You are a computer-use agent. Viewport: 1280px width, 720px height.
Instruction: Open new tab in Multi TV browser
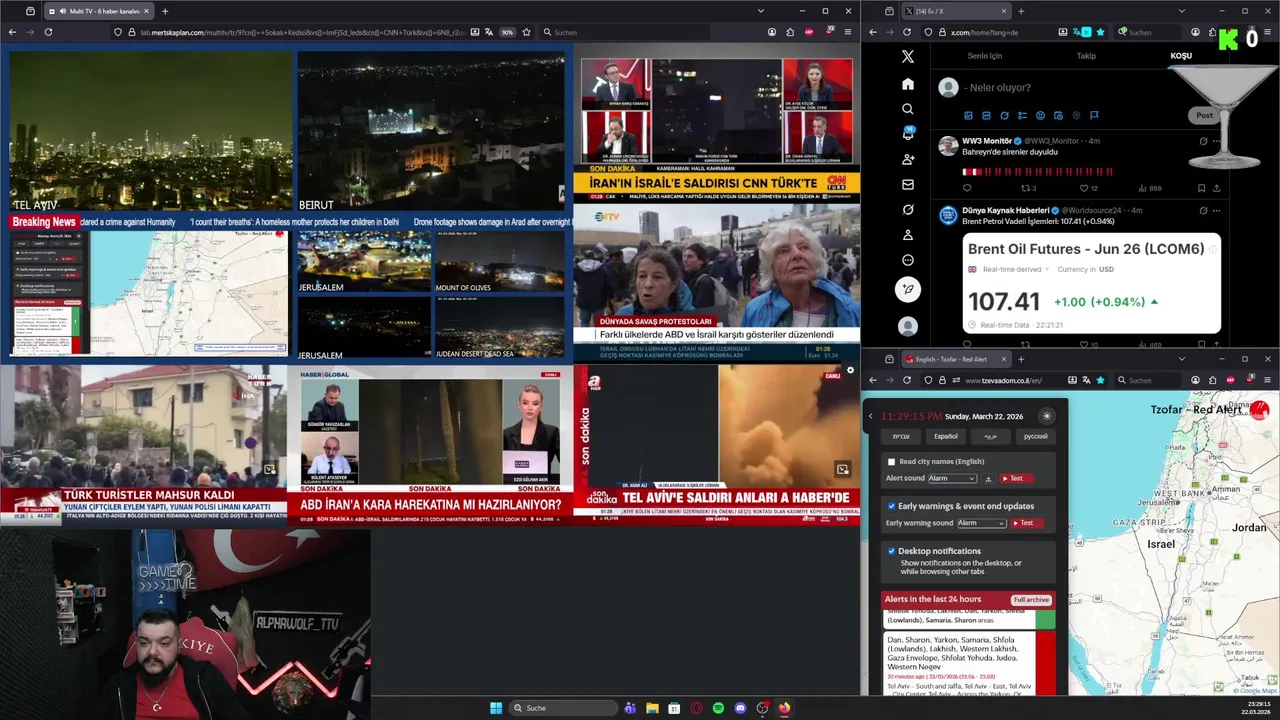tap(165, 11)
